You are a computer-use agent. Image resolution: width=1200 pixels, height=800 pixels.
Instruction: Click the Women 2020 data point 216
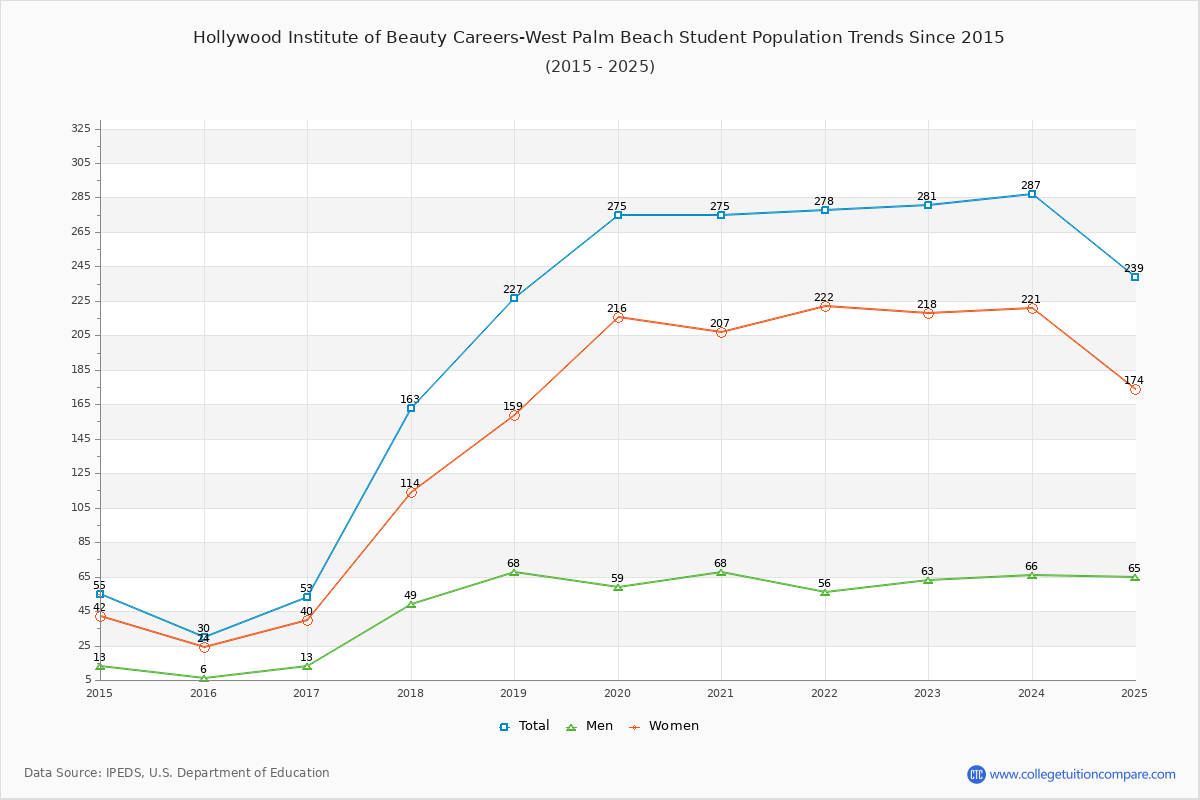[618, 317]
